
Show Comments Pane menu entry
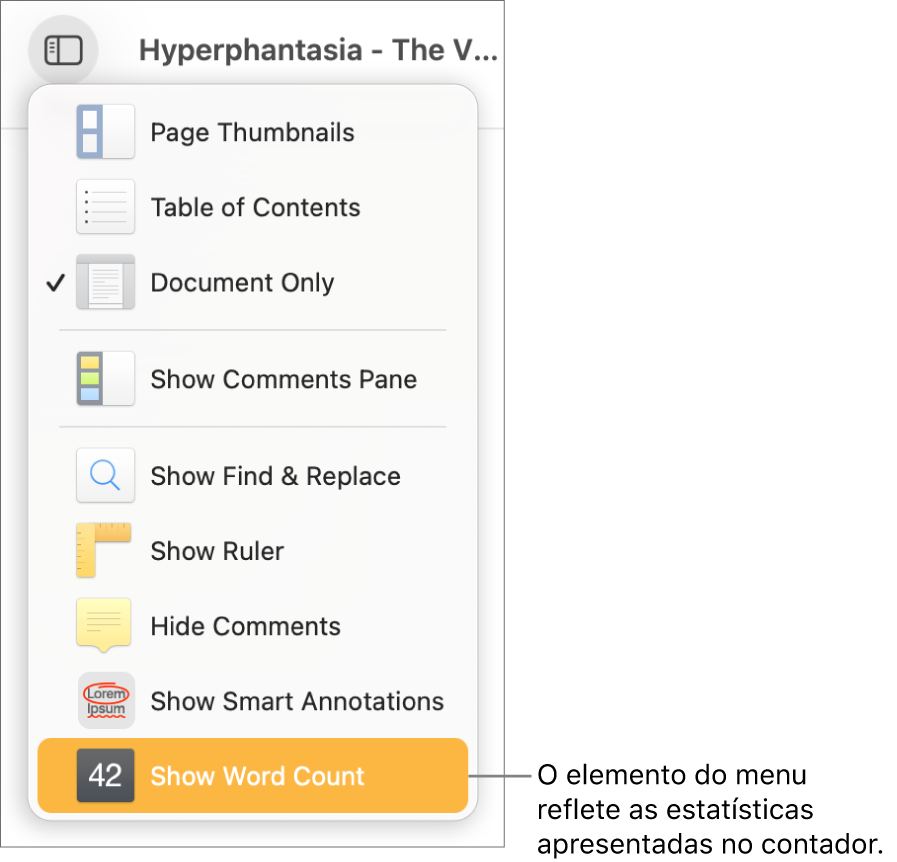pos(283,379)
